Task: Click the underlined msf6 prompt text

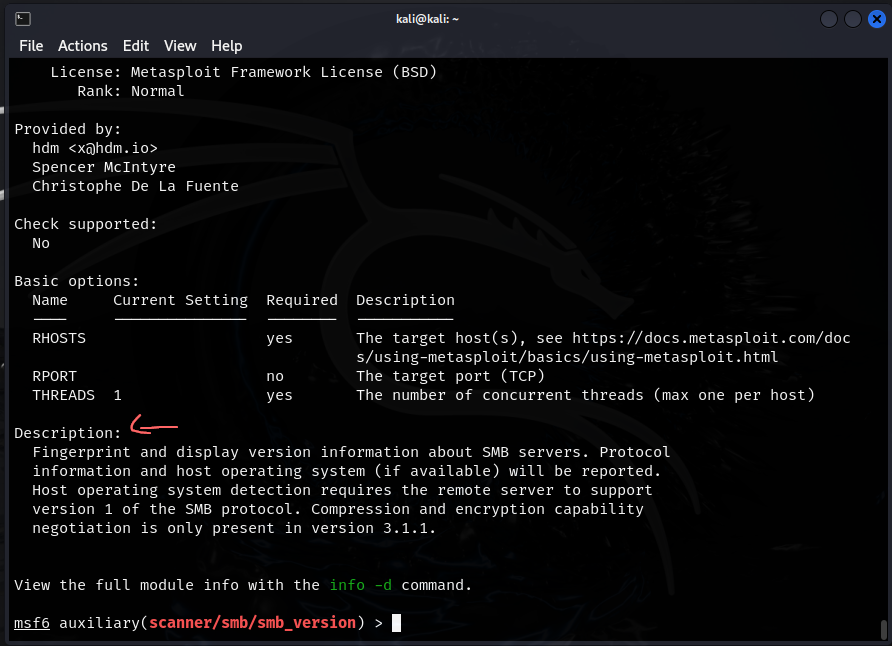Action: tap(32, 623)
